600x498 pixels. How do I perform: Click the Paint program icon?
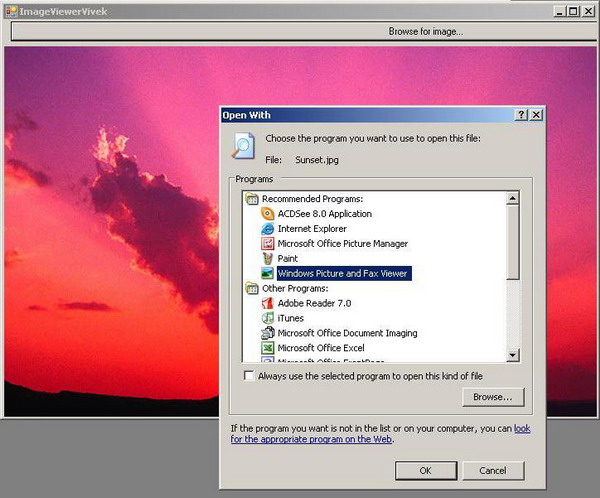[x=267, y=258]
